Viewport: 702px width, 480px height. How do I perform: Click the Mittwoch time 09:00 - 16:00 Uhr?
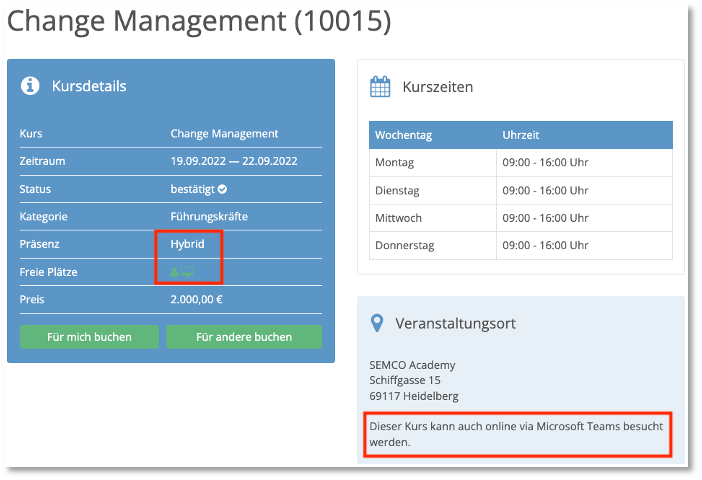point(545,218)
